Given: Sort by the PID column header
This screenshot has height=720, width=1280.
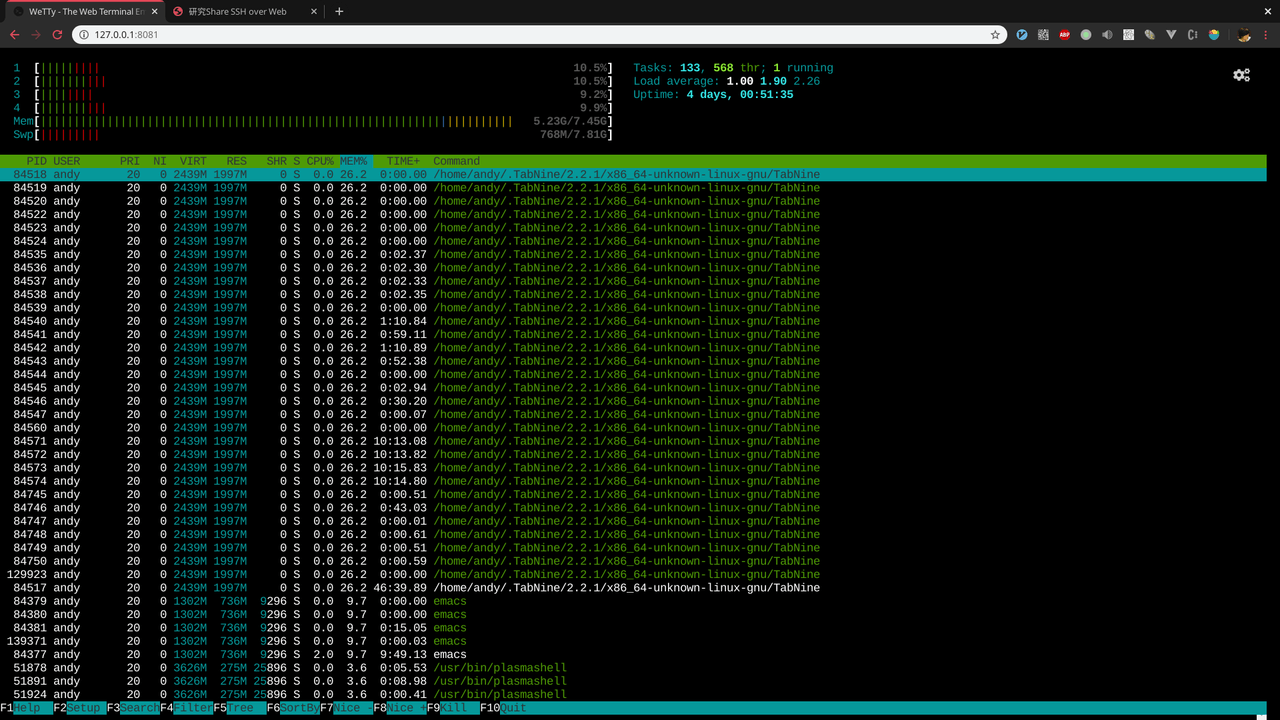Looking at the screenshot, I should pyautogui.click(x=37, y=161).
